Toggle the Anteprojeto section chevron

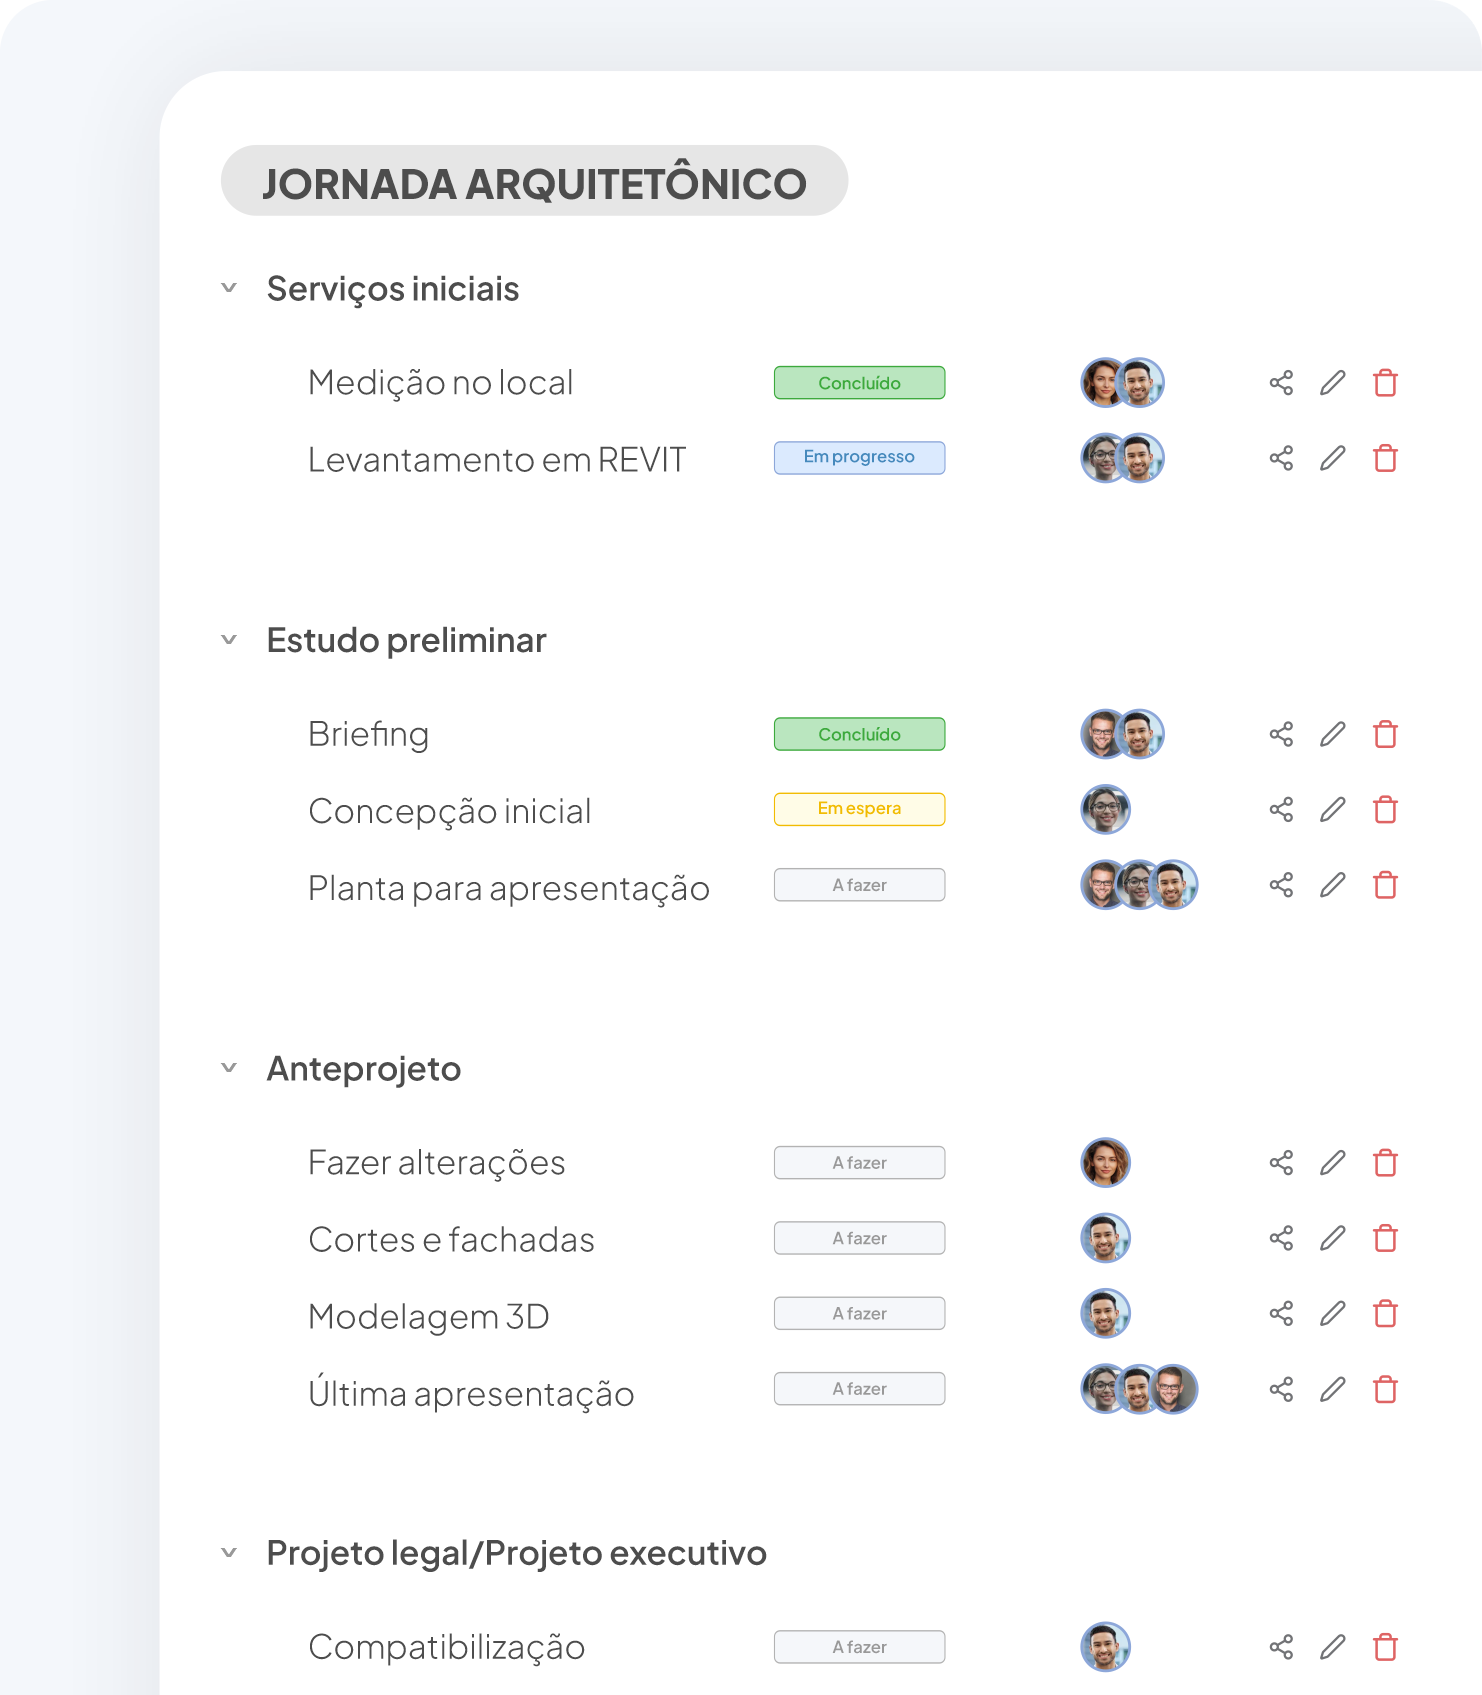pos(229,1068)
